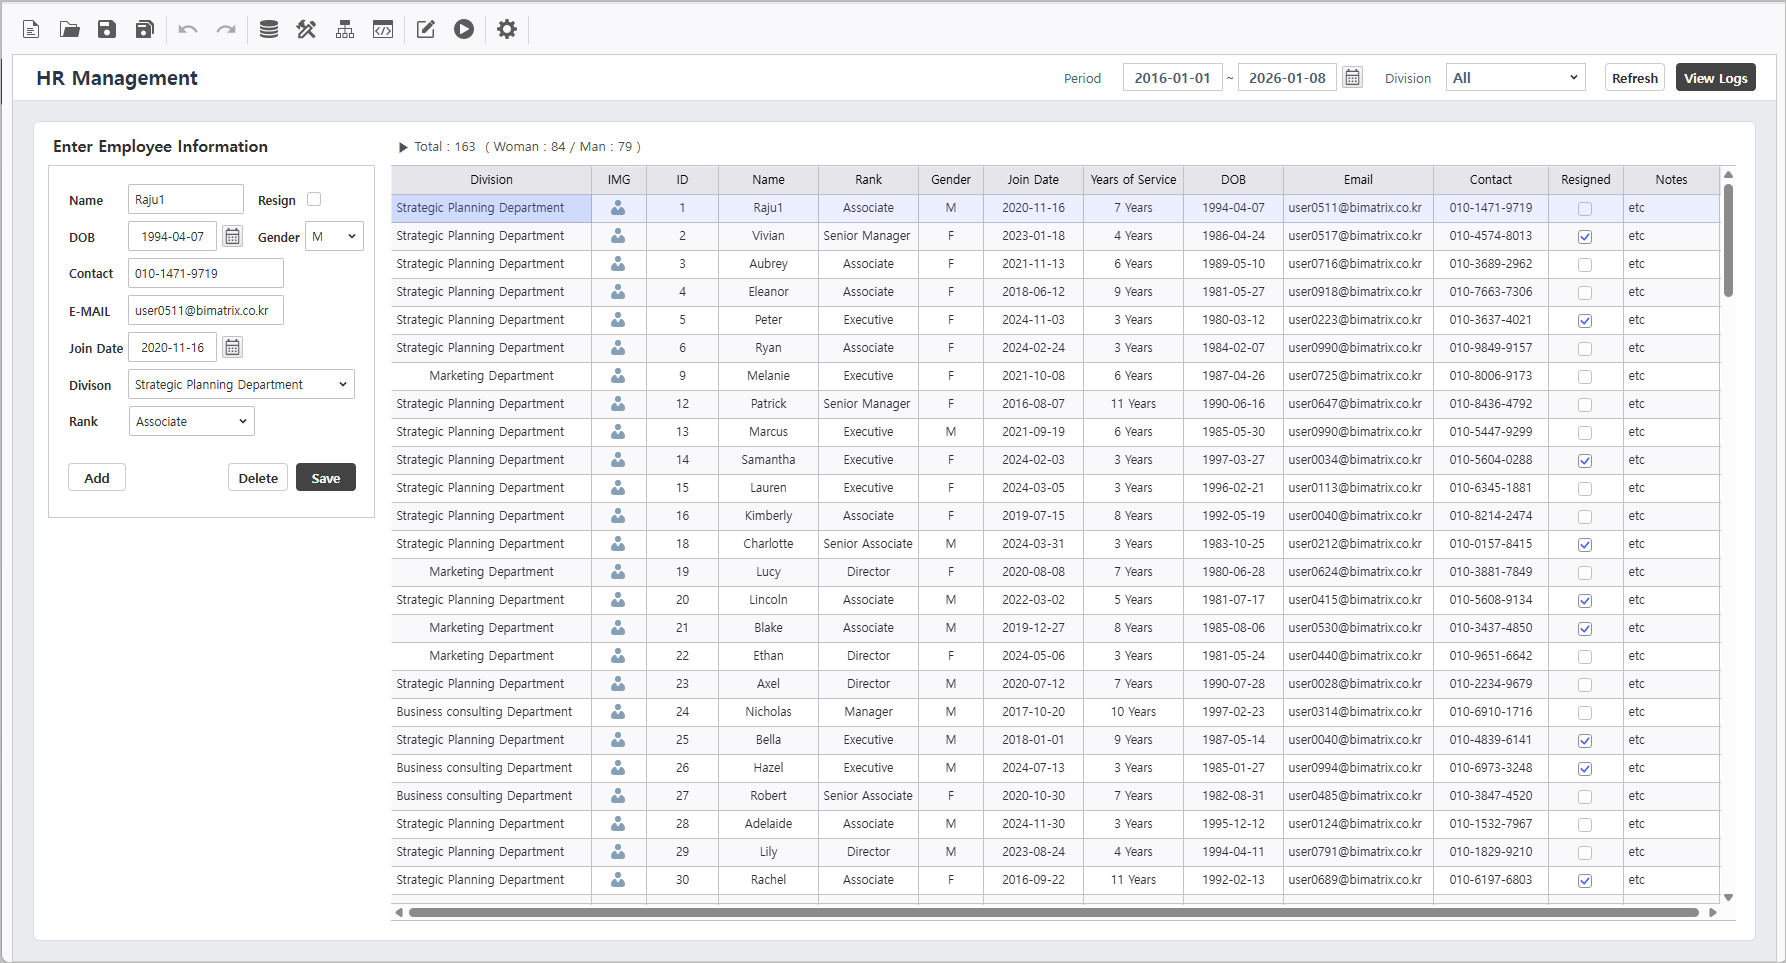Expand the Rank dropdown set to Associate
This screenshot has height=963, width=1786.
click(191, 421)
